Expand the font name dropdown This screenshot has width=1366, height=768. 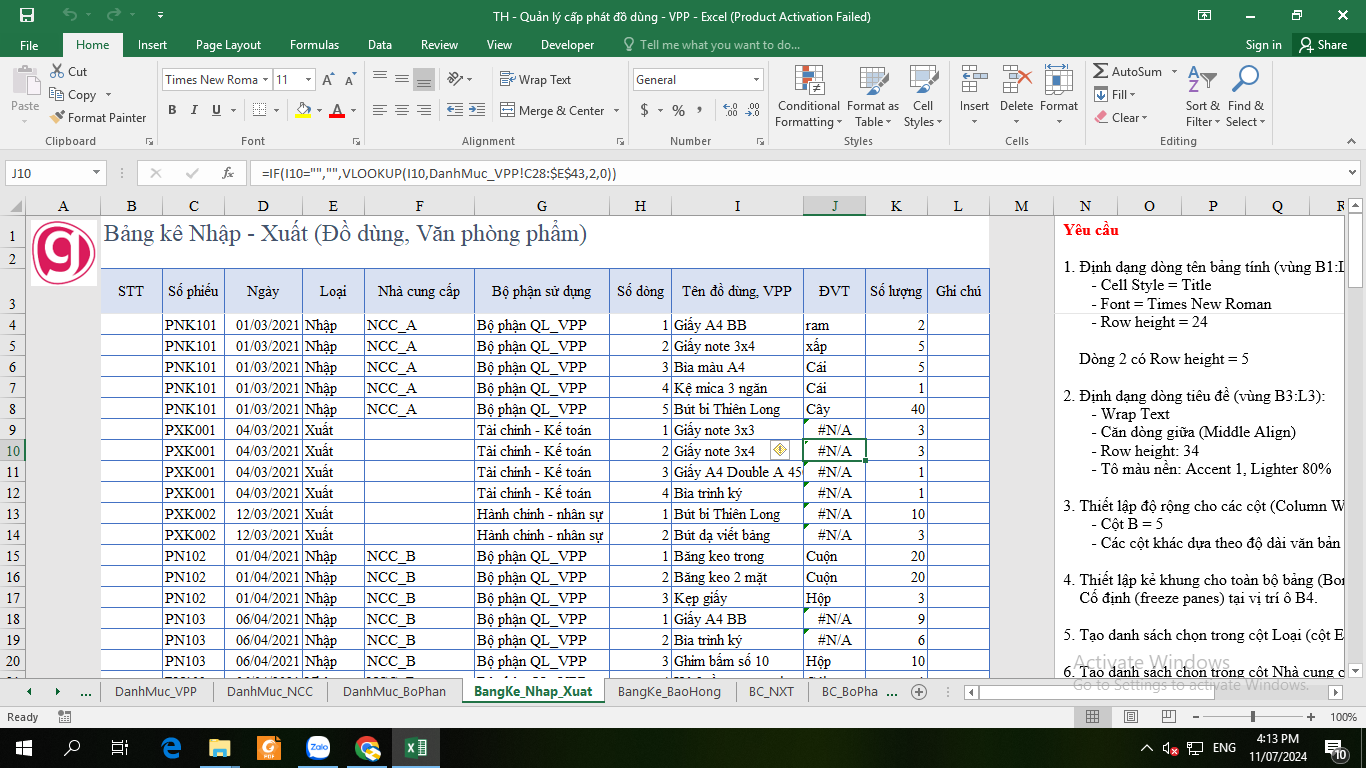tap(265, 80)
